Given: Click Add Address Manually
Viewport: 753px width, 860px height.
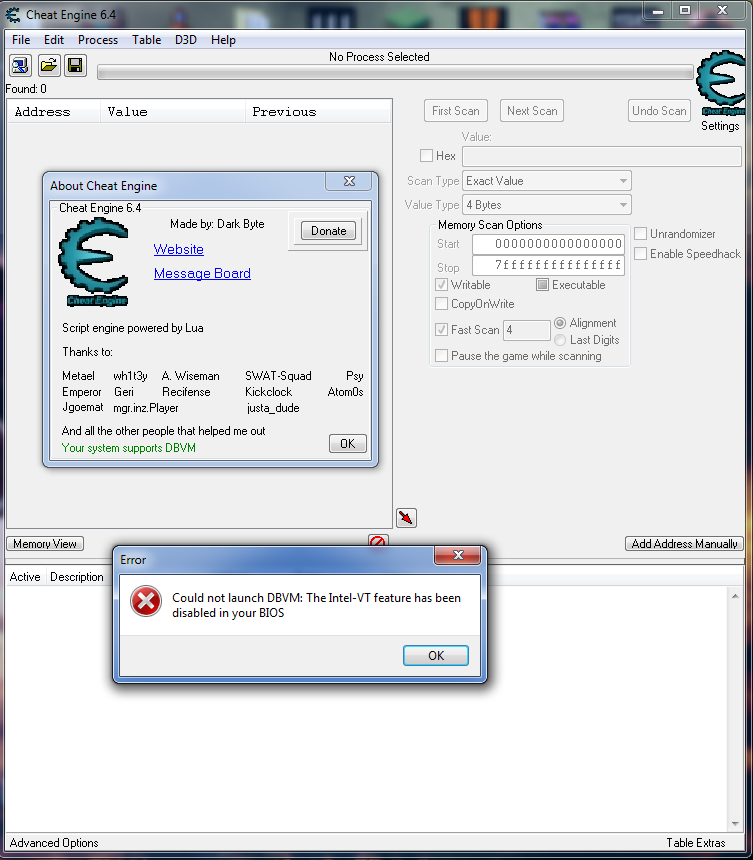Looking at the screenshot, I should 684,544.
